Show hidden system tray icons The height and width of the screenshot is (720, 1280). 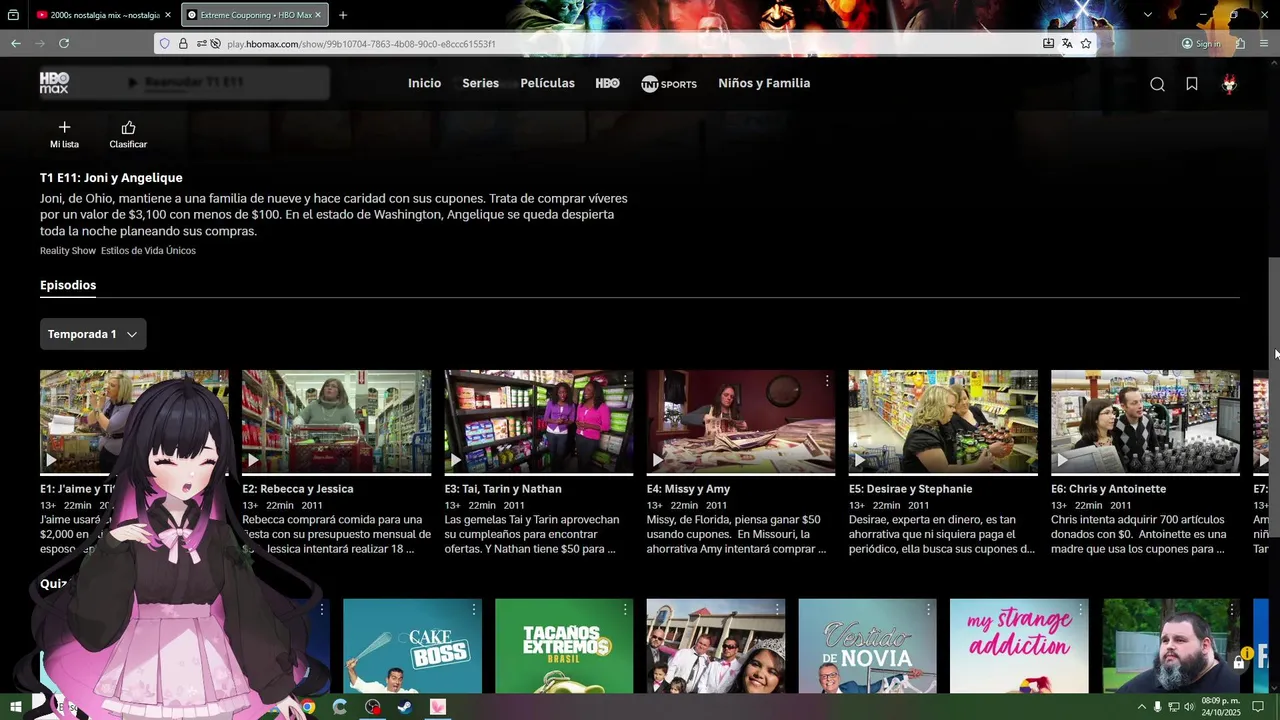(x=1141, y=707)
